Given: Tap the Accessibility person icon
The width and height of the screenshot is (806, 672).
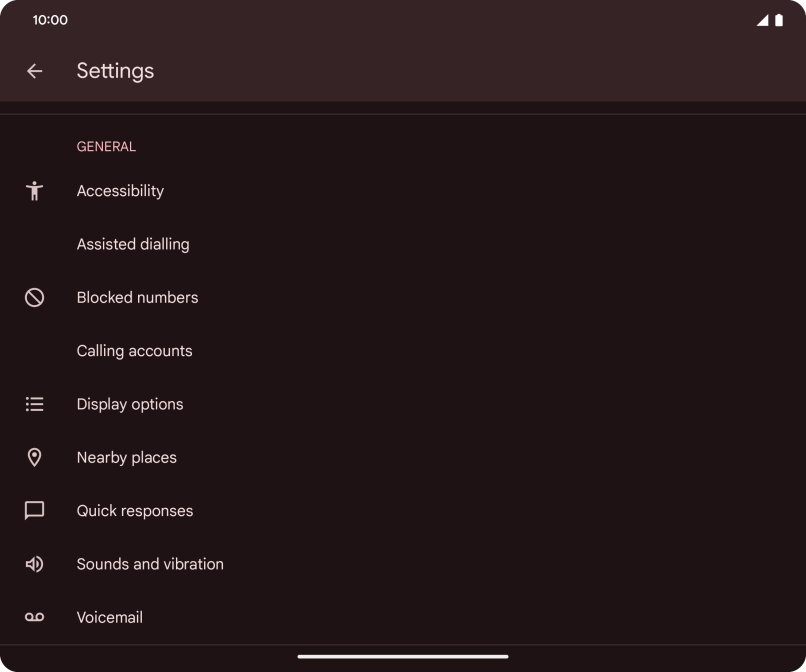Looking at the screenshot, I should [x=35, y=191].
